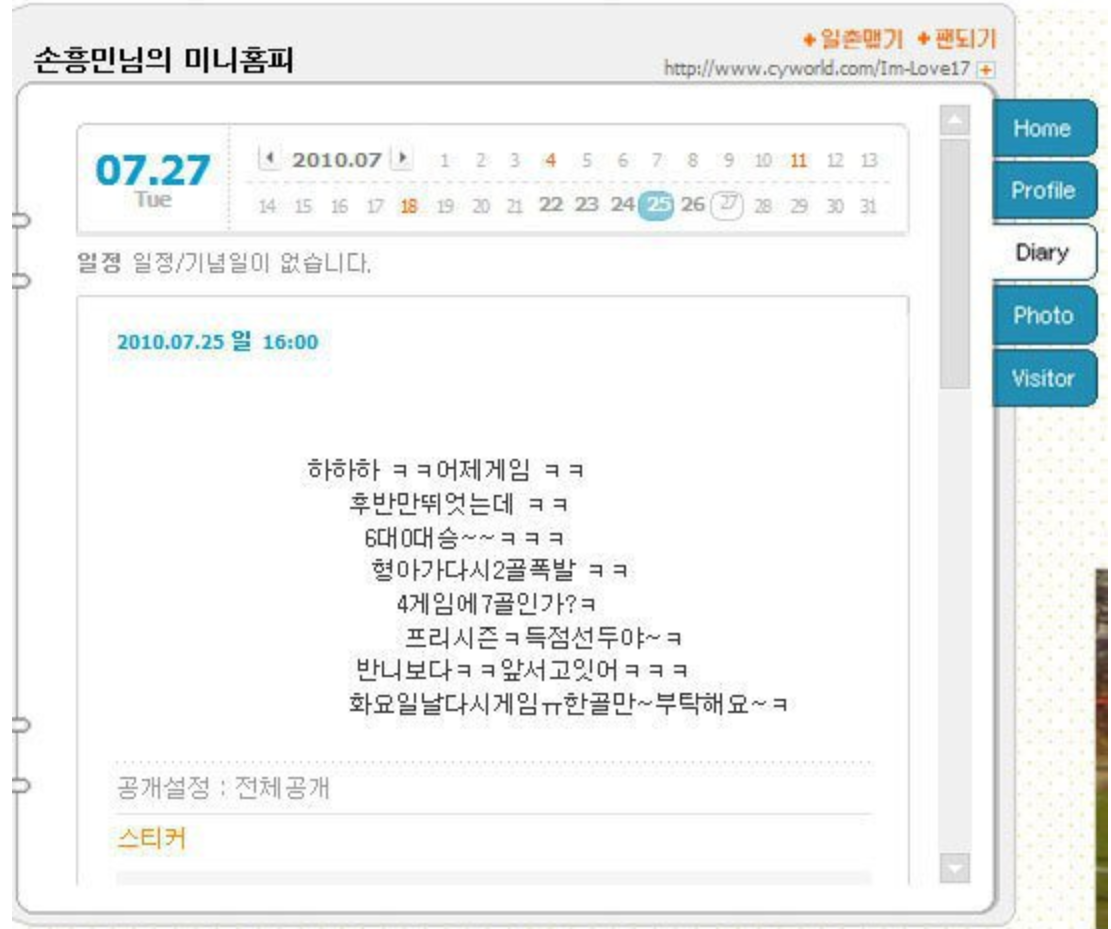Go to previous month in diary calendar

point(267,158)
